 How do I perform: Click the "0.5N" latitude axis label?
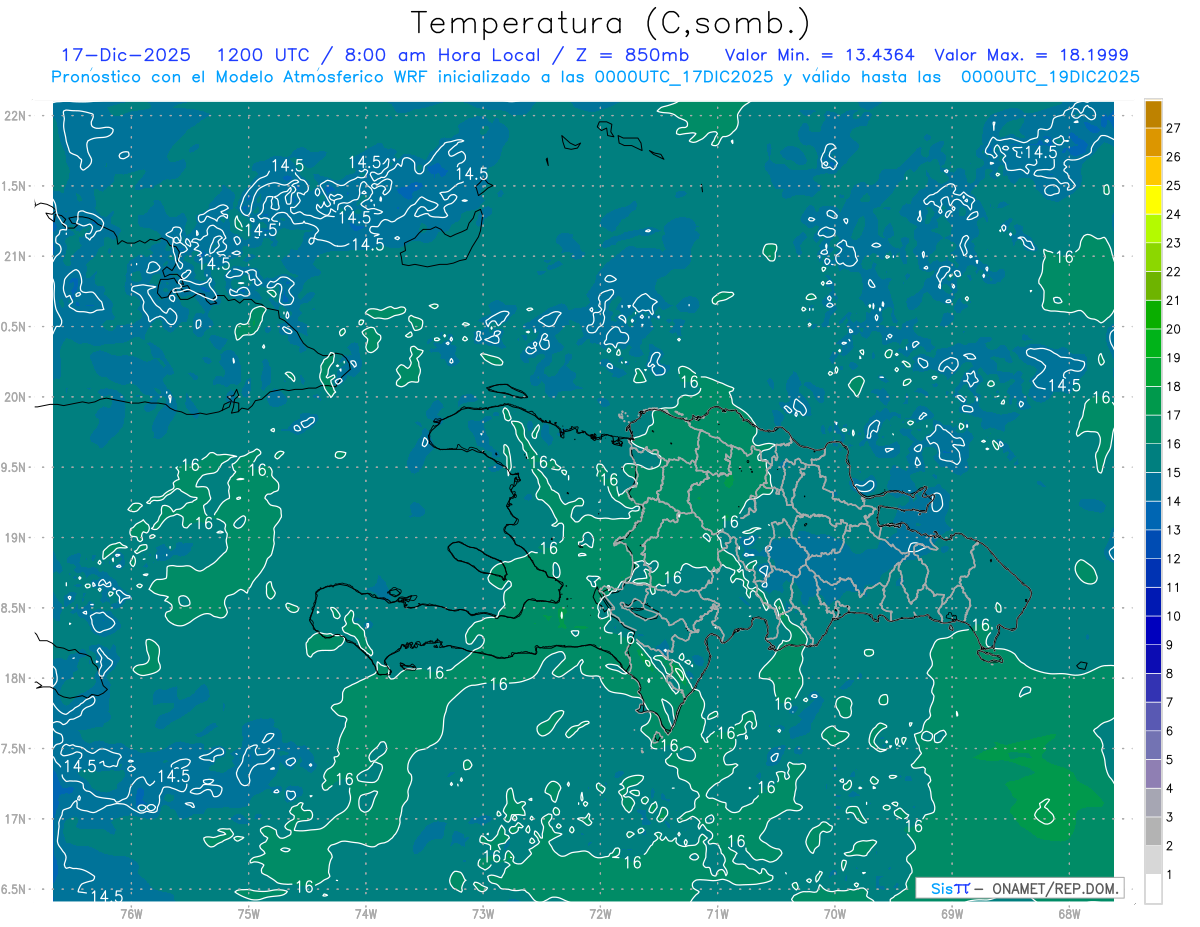[15, 327]
